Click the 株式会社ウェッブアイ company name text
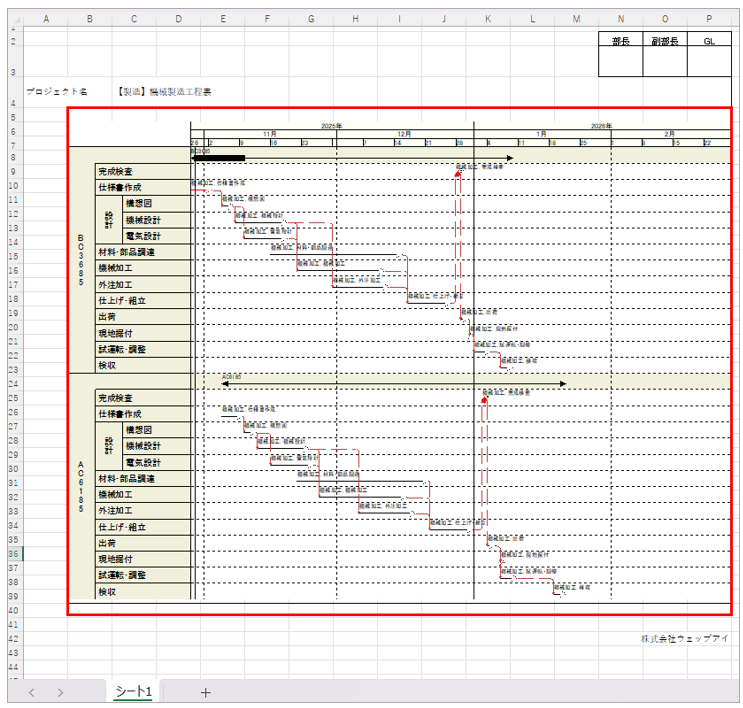This screenshot has width=743, height=708. coord(685,637)
